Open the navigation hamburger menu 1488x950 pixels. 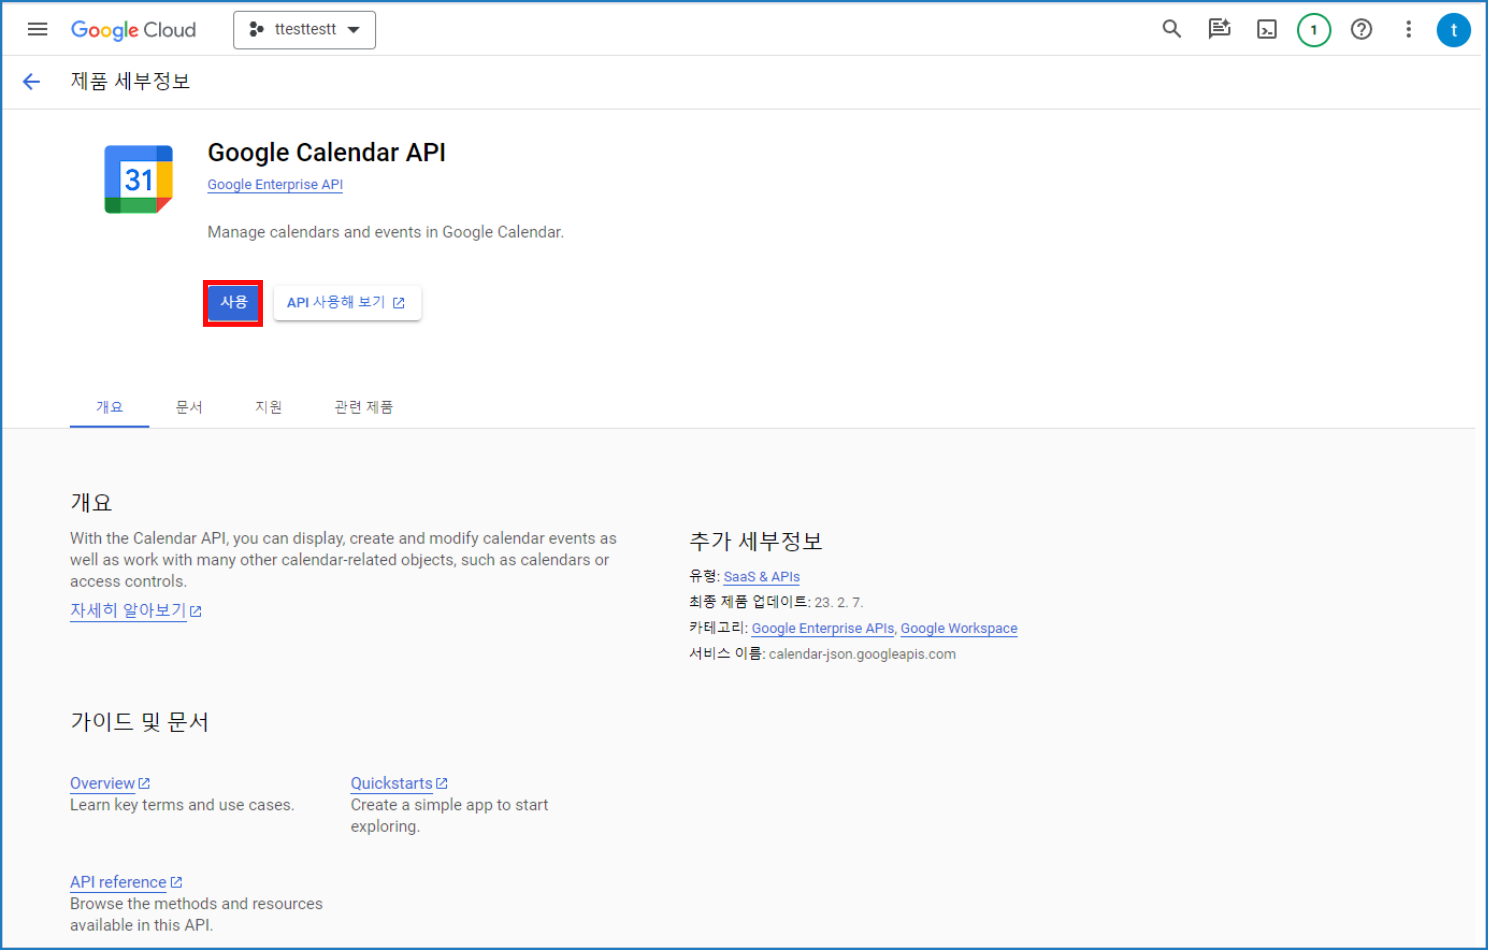37,29
